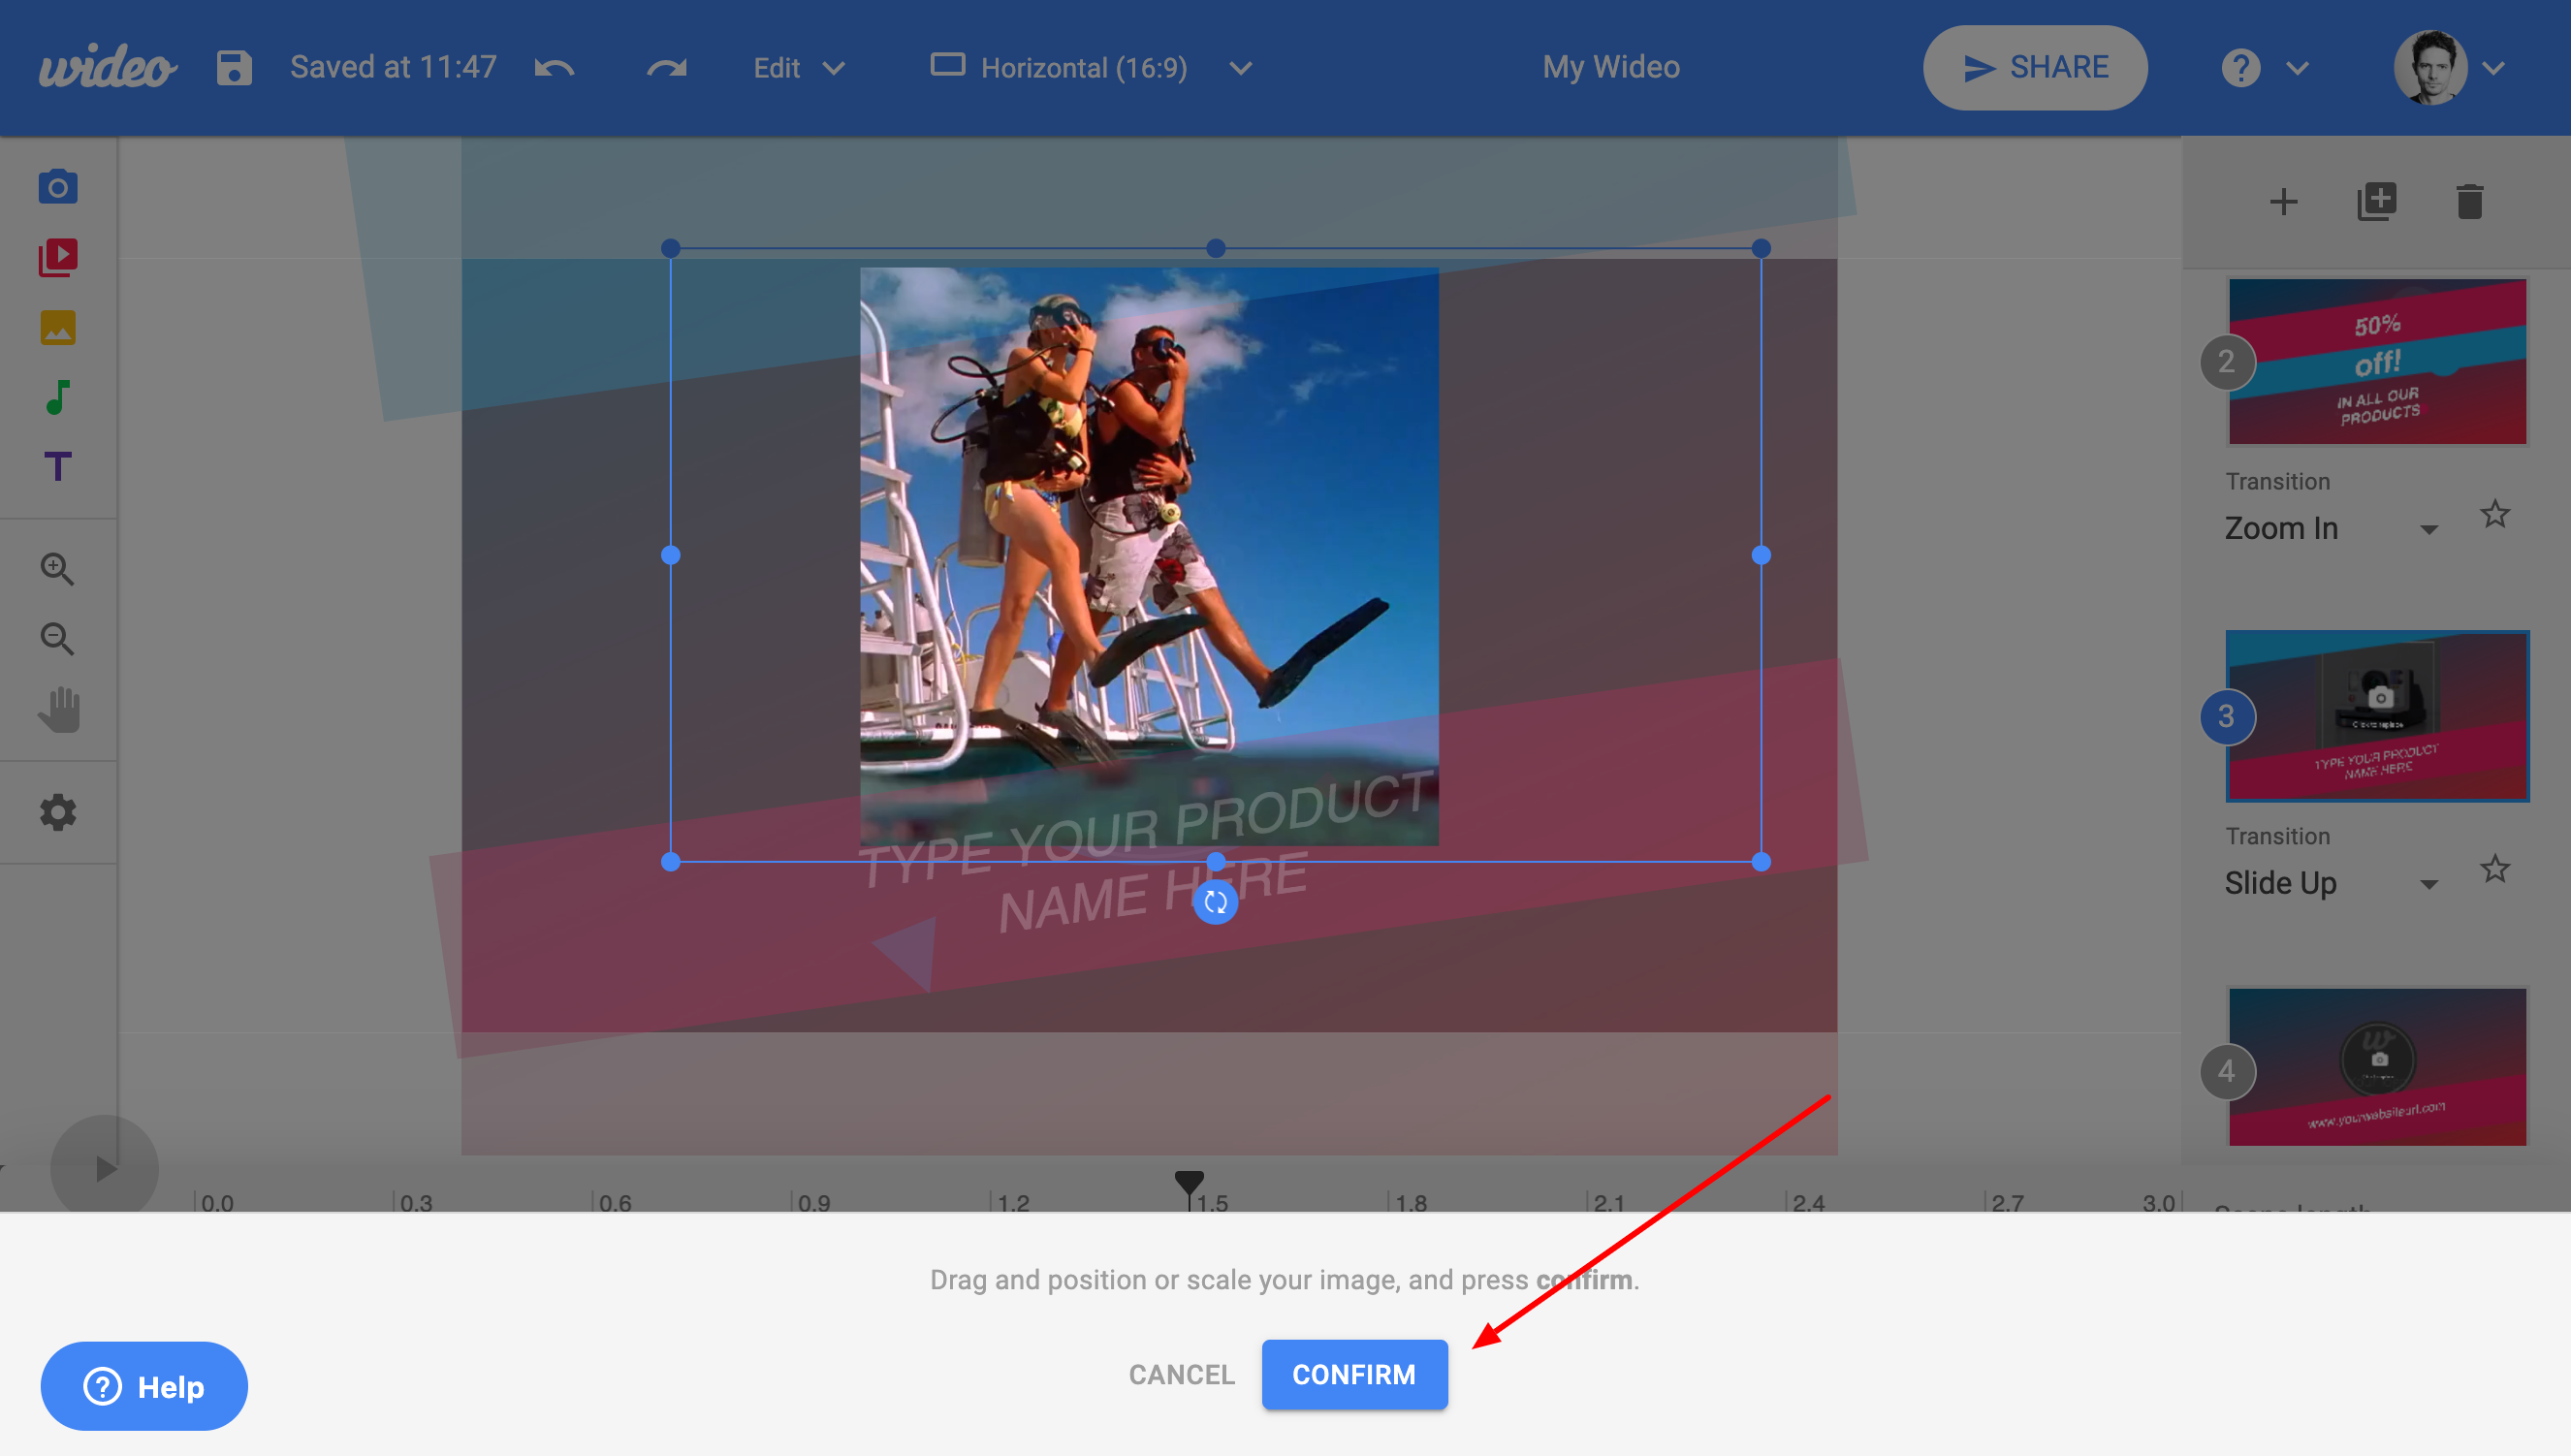Viewport: 2571px width, 1456px height.
Task: Open the settings gear
Action: pyautogui.click(x=58, y=813)
